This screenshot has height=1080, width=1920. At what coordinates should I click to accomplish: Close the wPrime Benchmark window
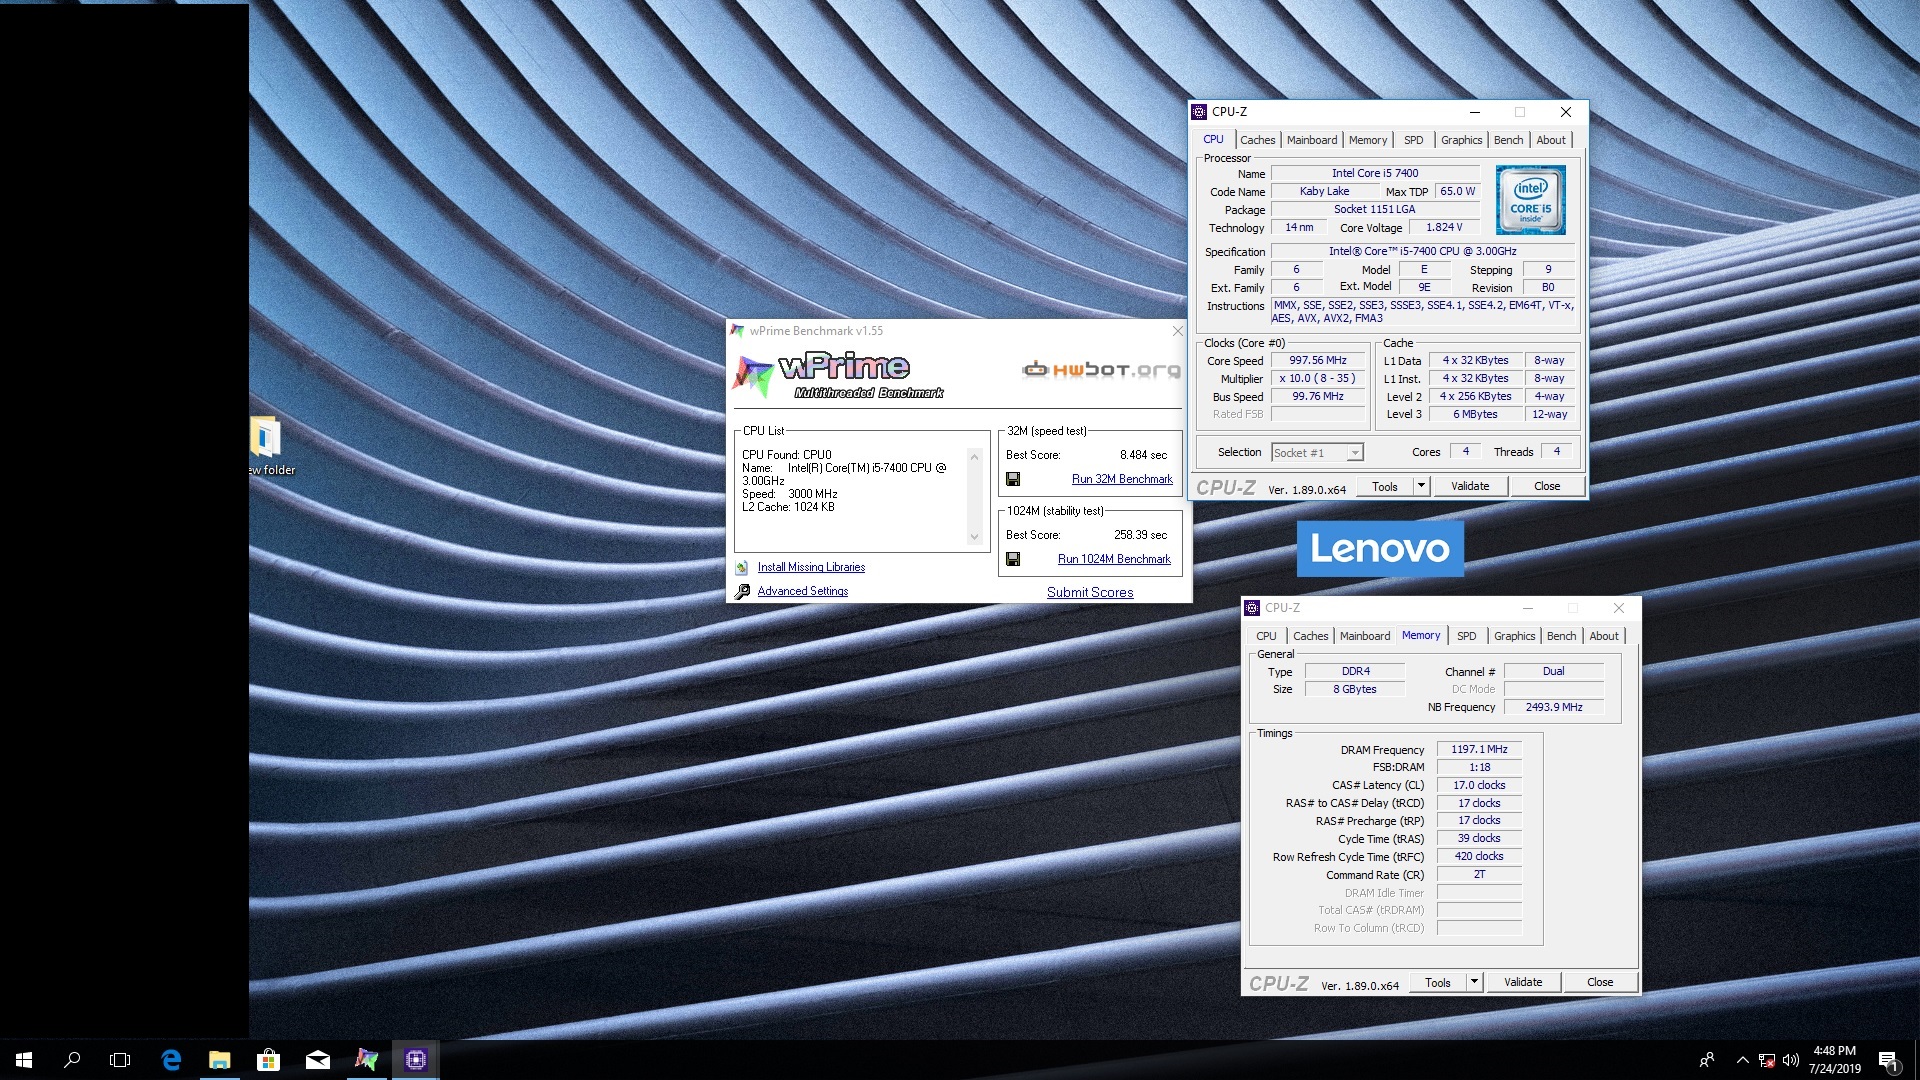pyautogui.click(x=1178, y=331)
